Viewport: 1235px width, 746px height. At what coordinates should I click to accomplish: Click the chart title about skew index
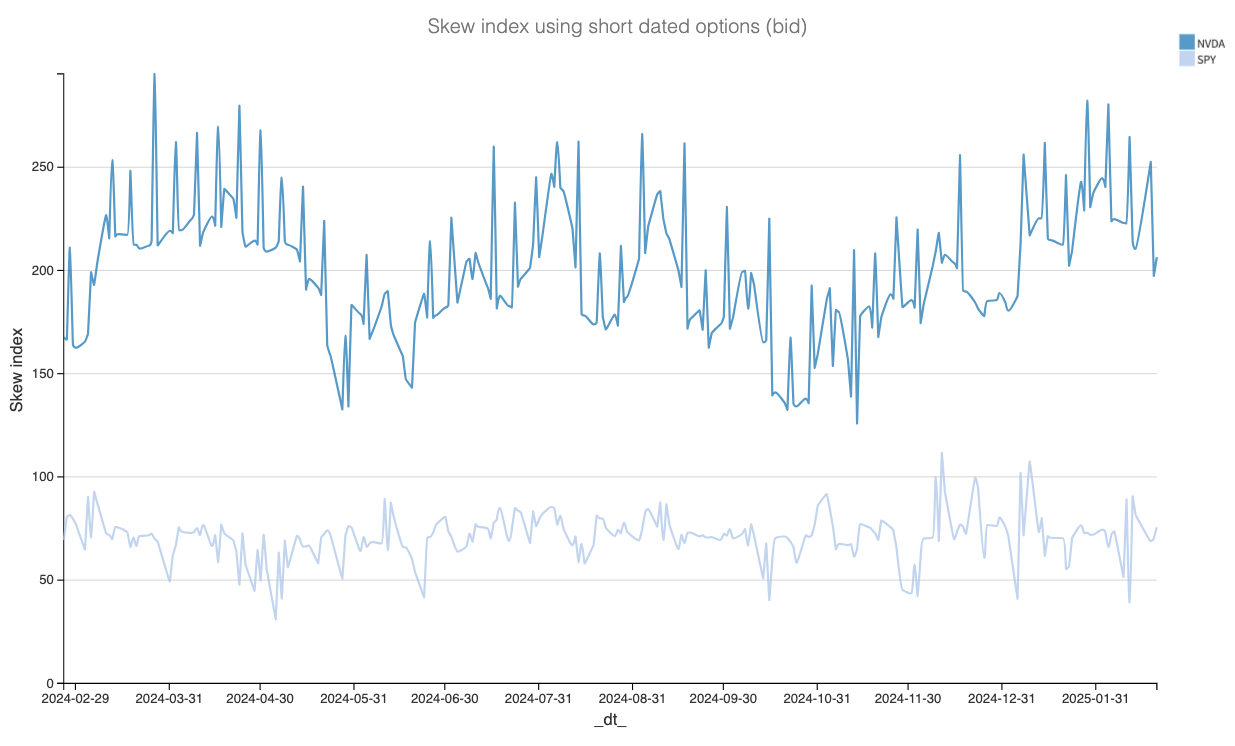617,27
